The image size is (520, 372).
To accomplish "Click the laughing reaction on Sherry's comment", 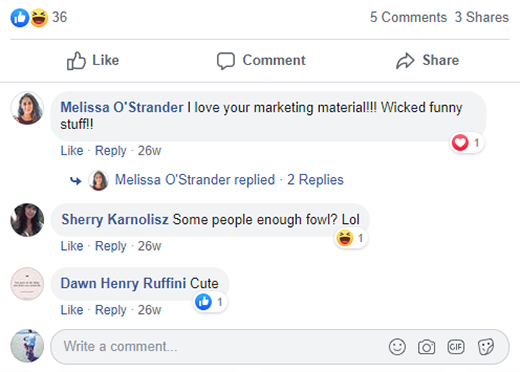I will 345,238.
